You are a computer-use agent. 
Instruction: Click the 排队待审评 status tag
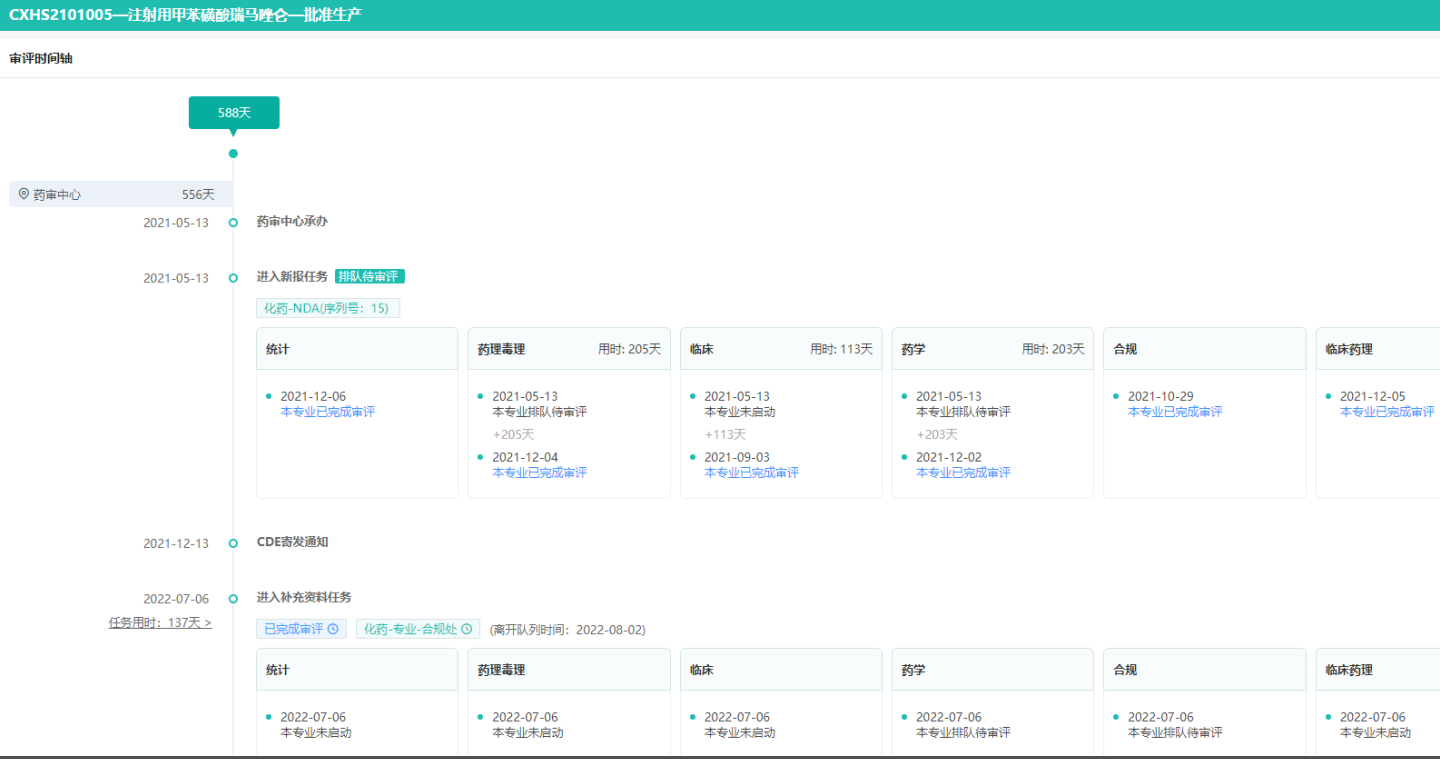tap(370, 277)
